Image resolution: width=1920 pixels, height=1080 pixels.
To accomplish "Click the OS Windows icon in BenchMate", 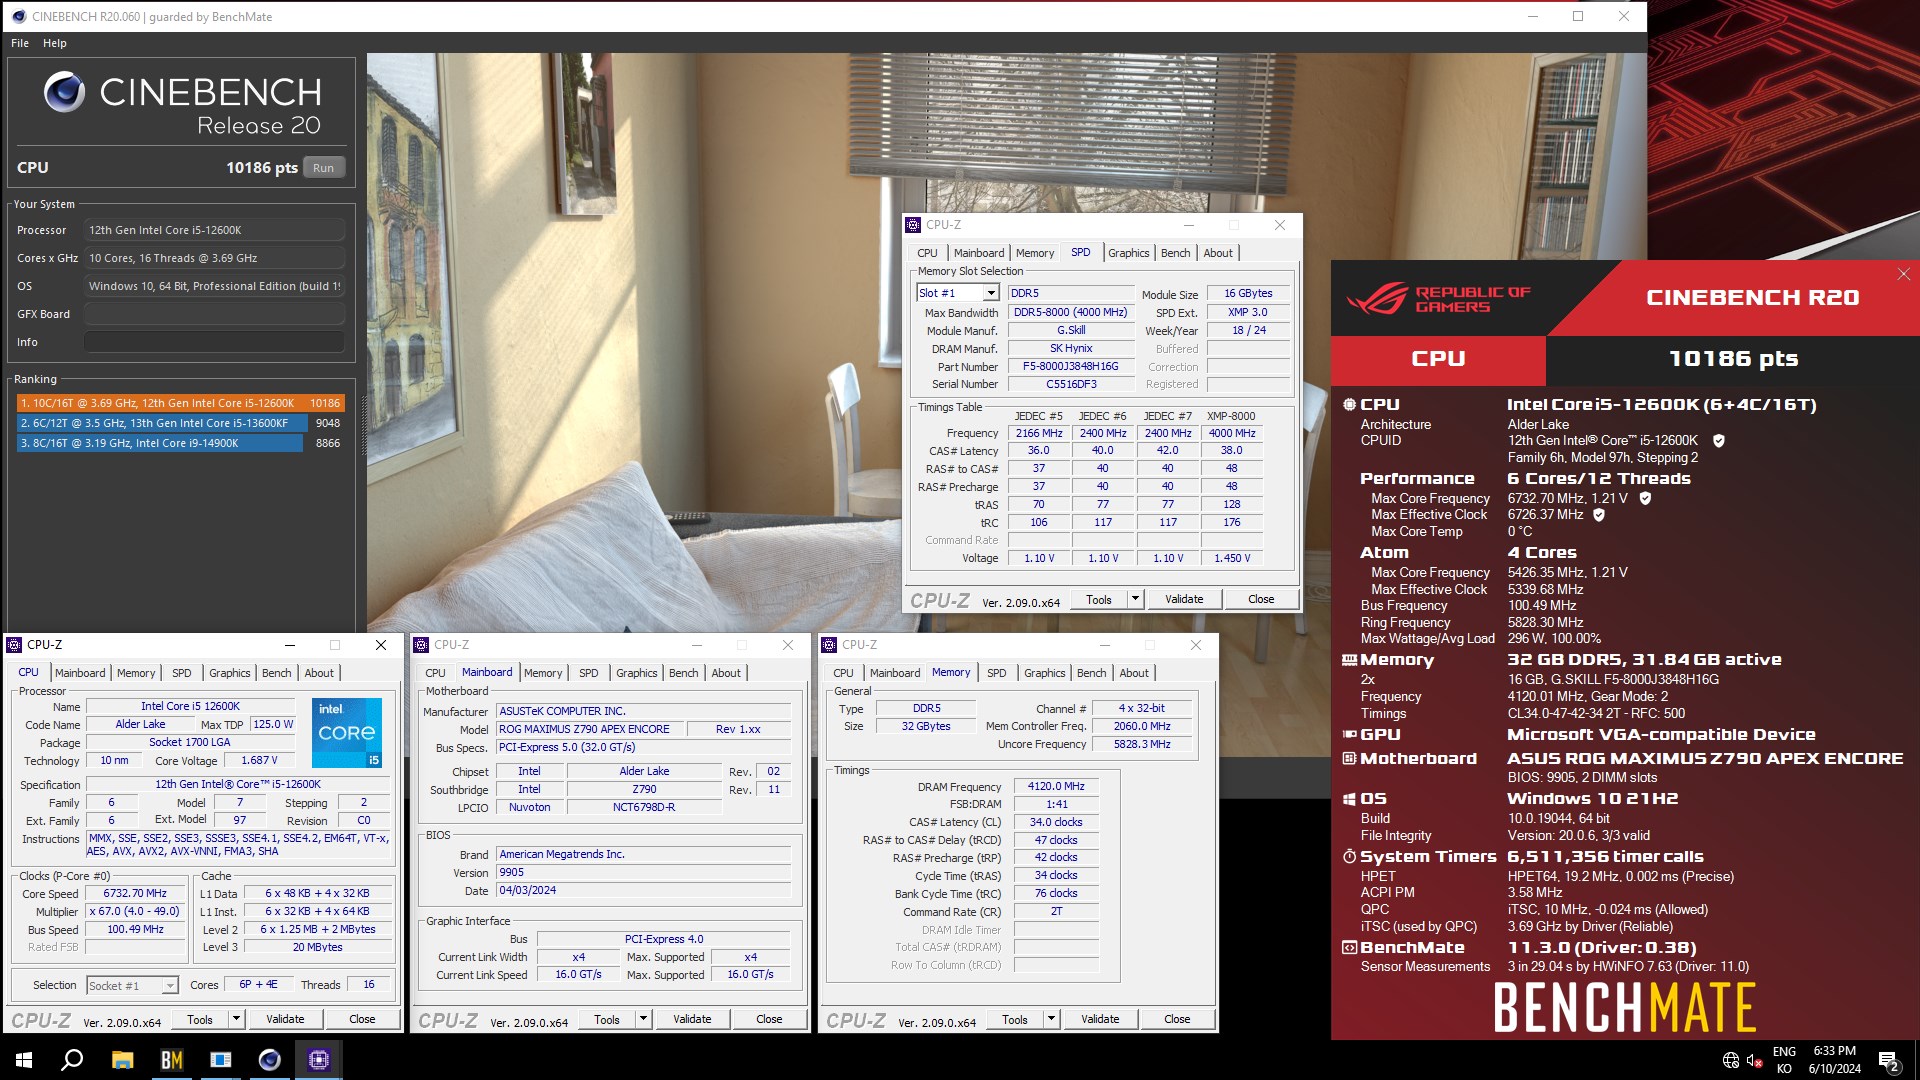I will click(1349, 799).
